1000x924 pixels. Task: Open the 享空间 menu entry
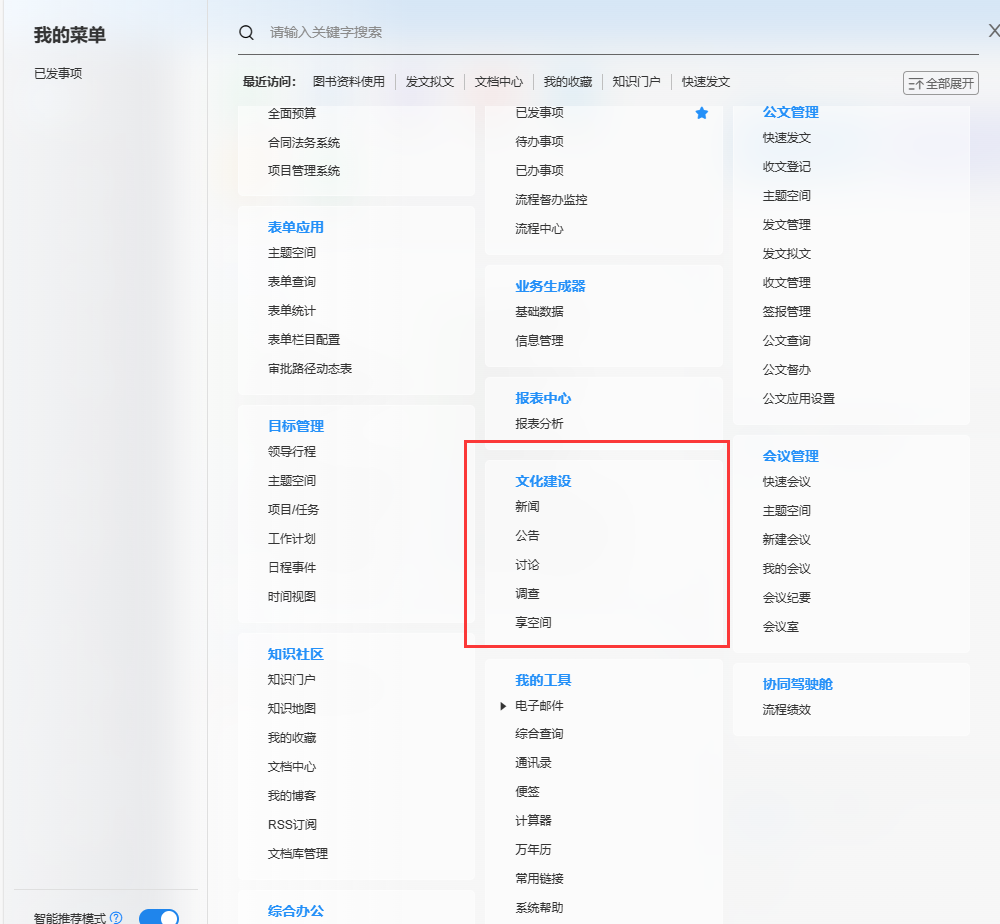click(x=533, y=623)
